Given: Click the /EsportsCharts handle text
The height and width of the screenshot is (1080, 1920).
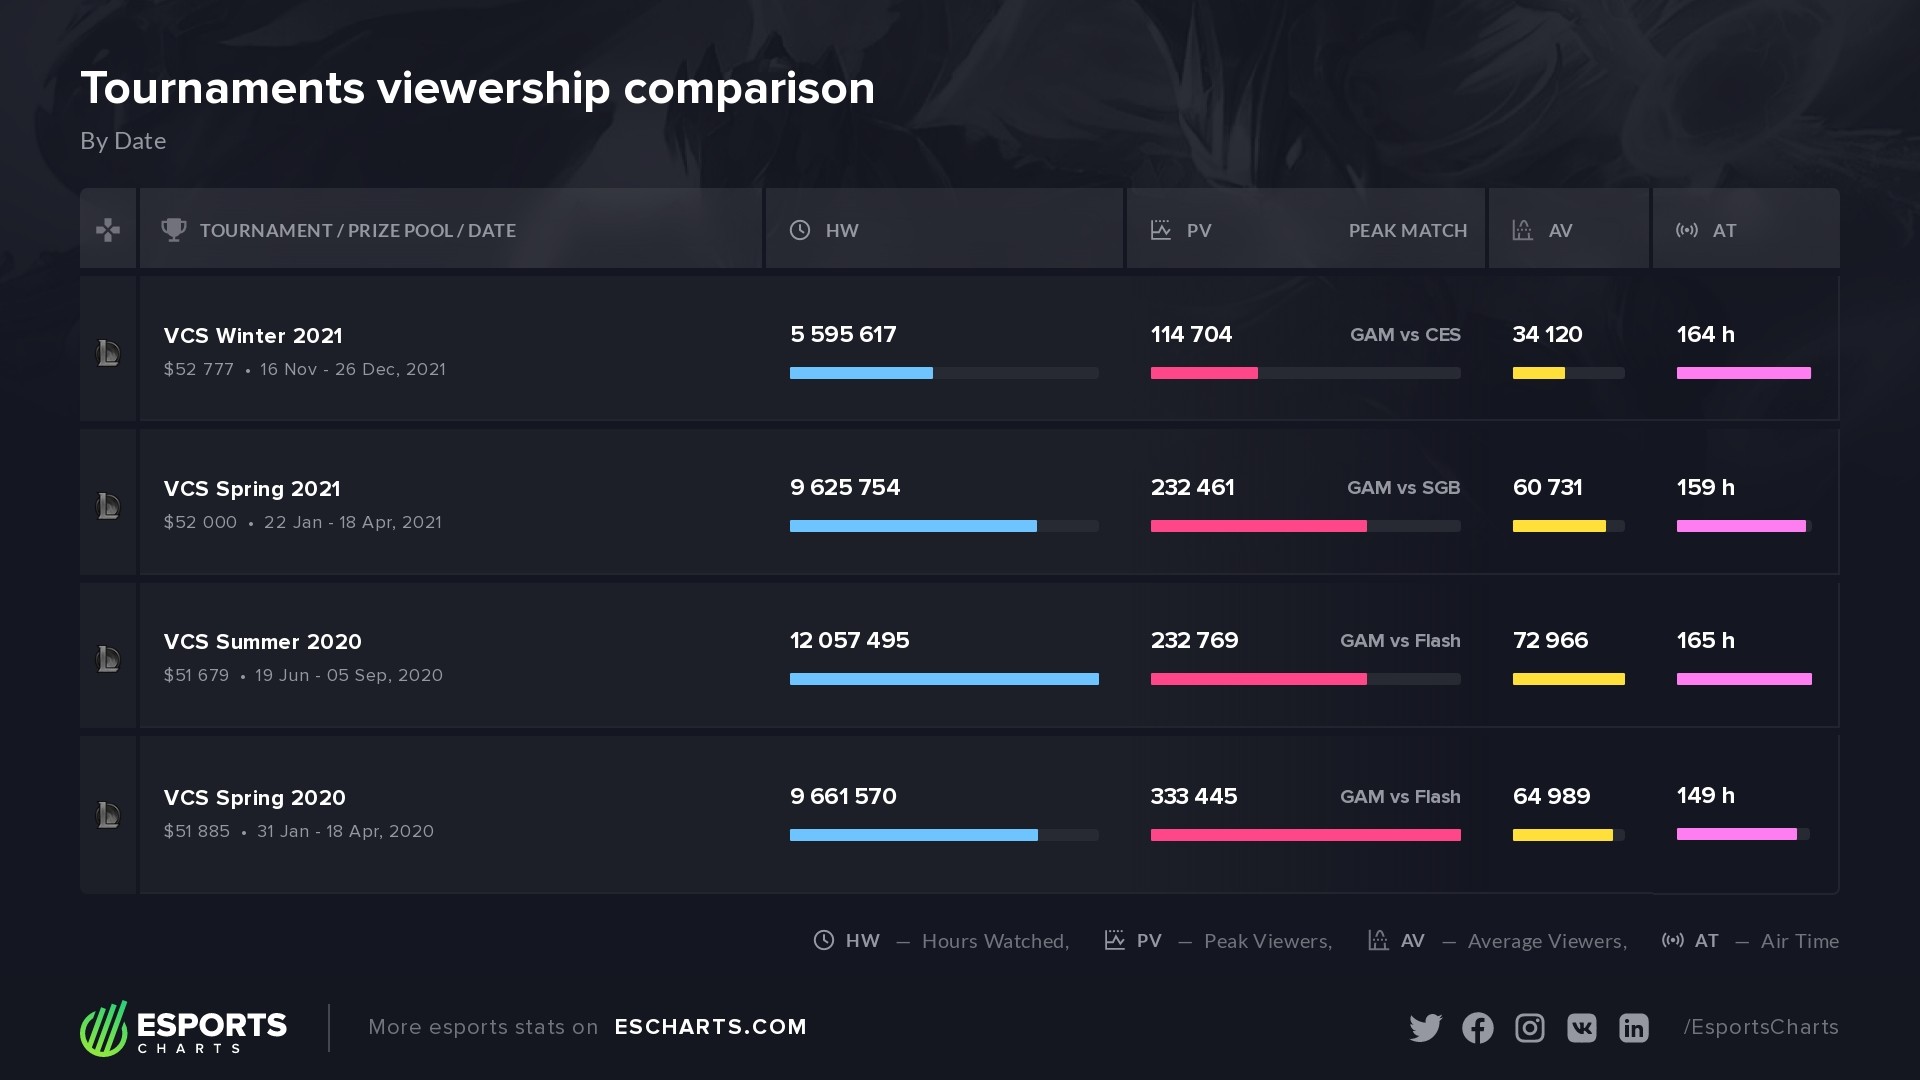Looking at the screenshot, I should click(x=1760, y=1027).
